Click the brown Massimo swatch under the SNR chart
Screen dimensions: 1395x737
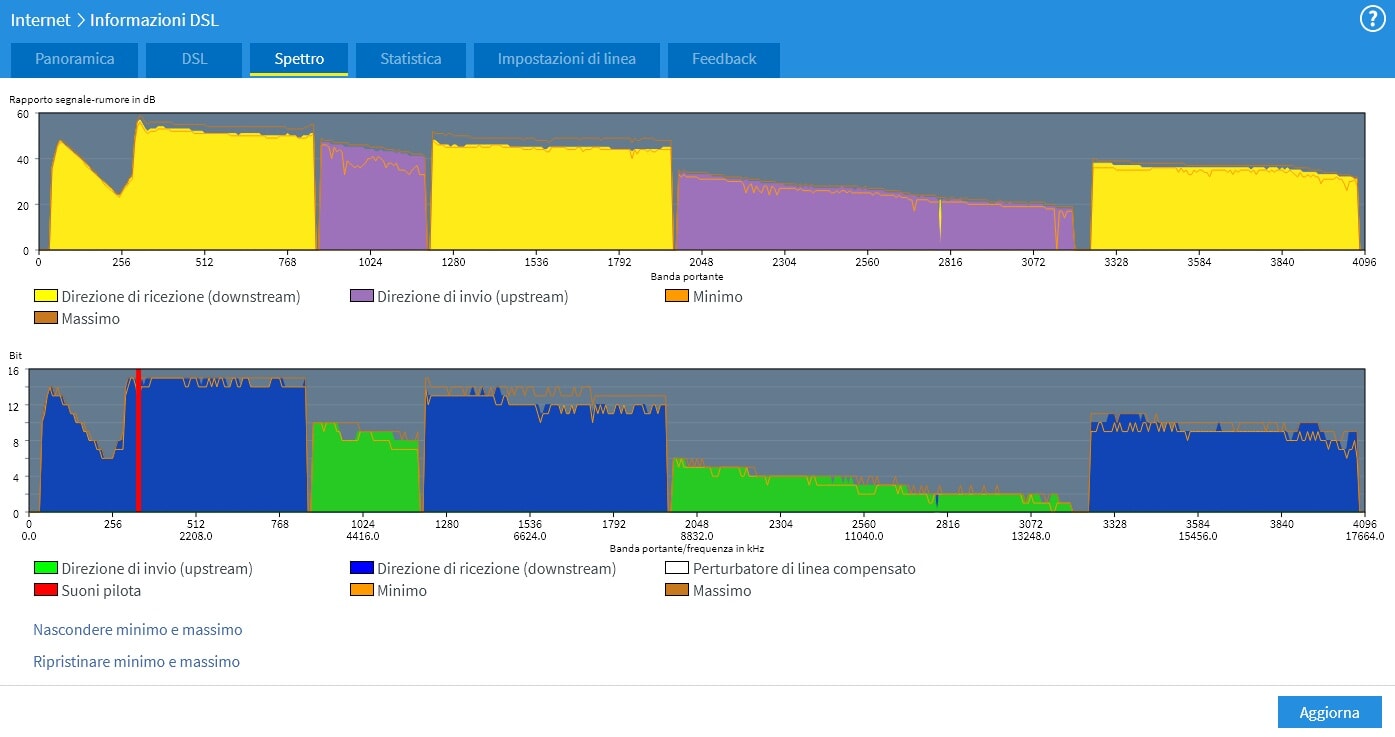(x=45, y=319)
